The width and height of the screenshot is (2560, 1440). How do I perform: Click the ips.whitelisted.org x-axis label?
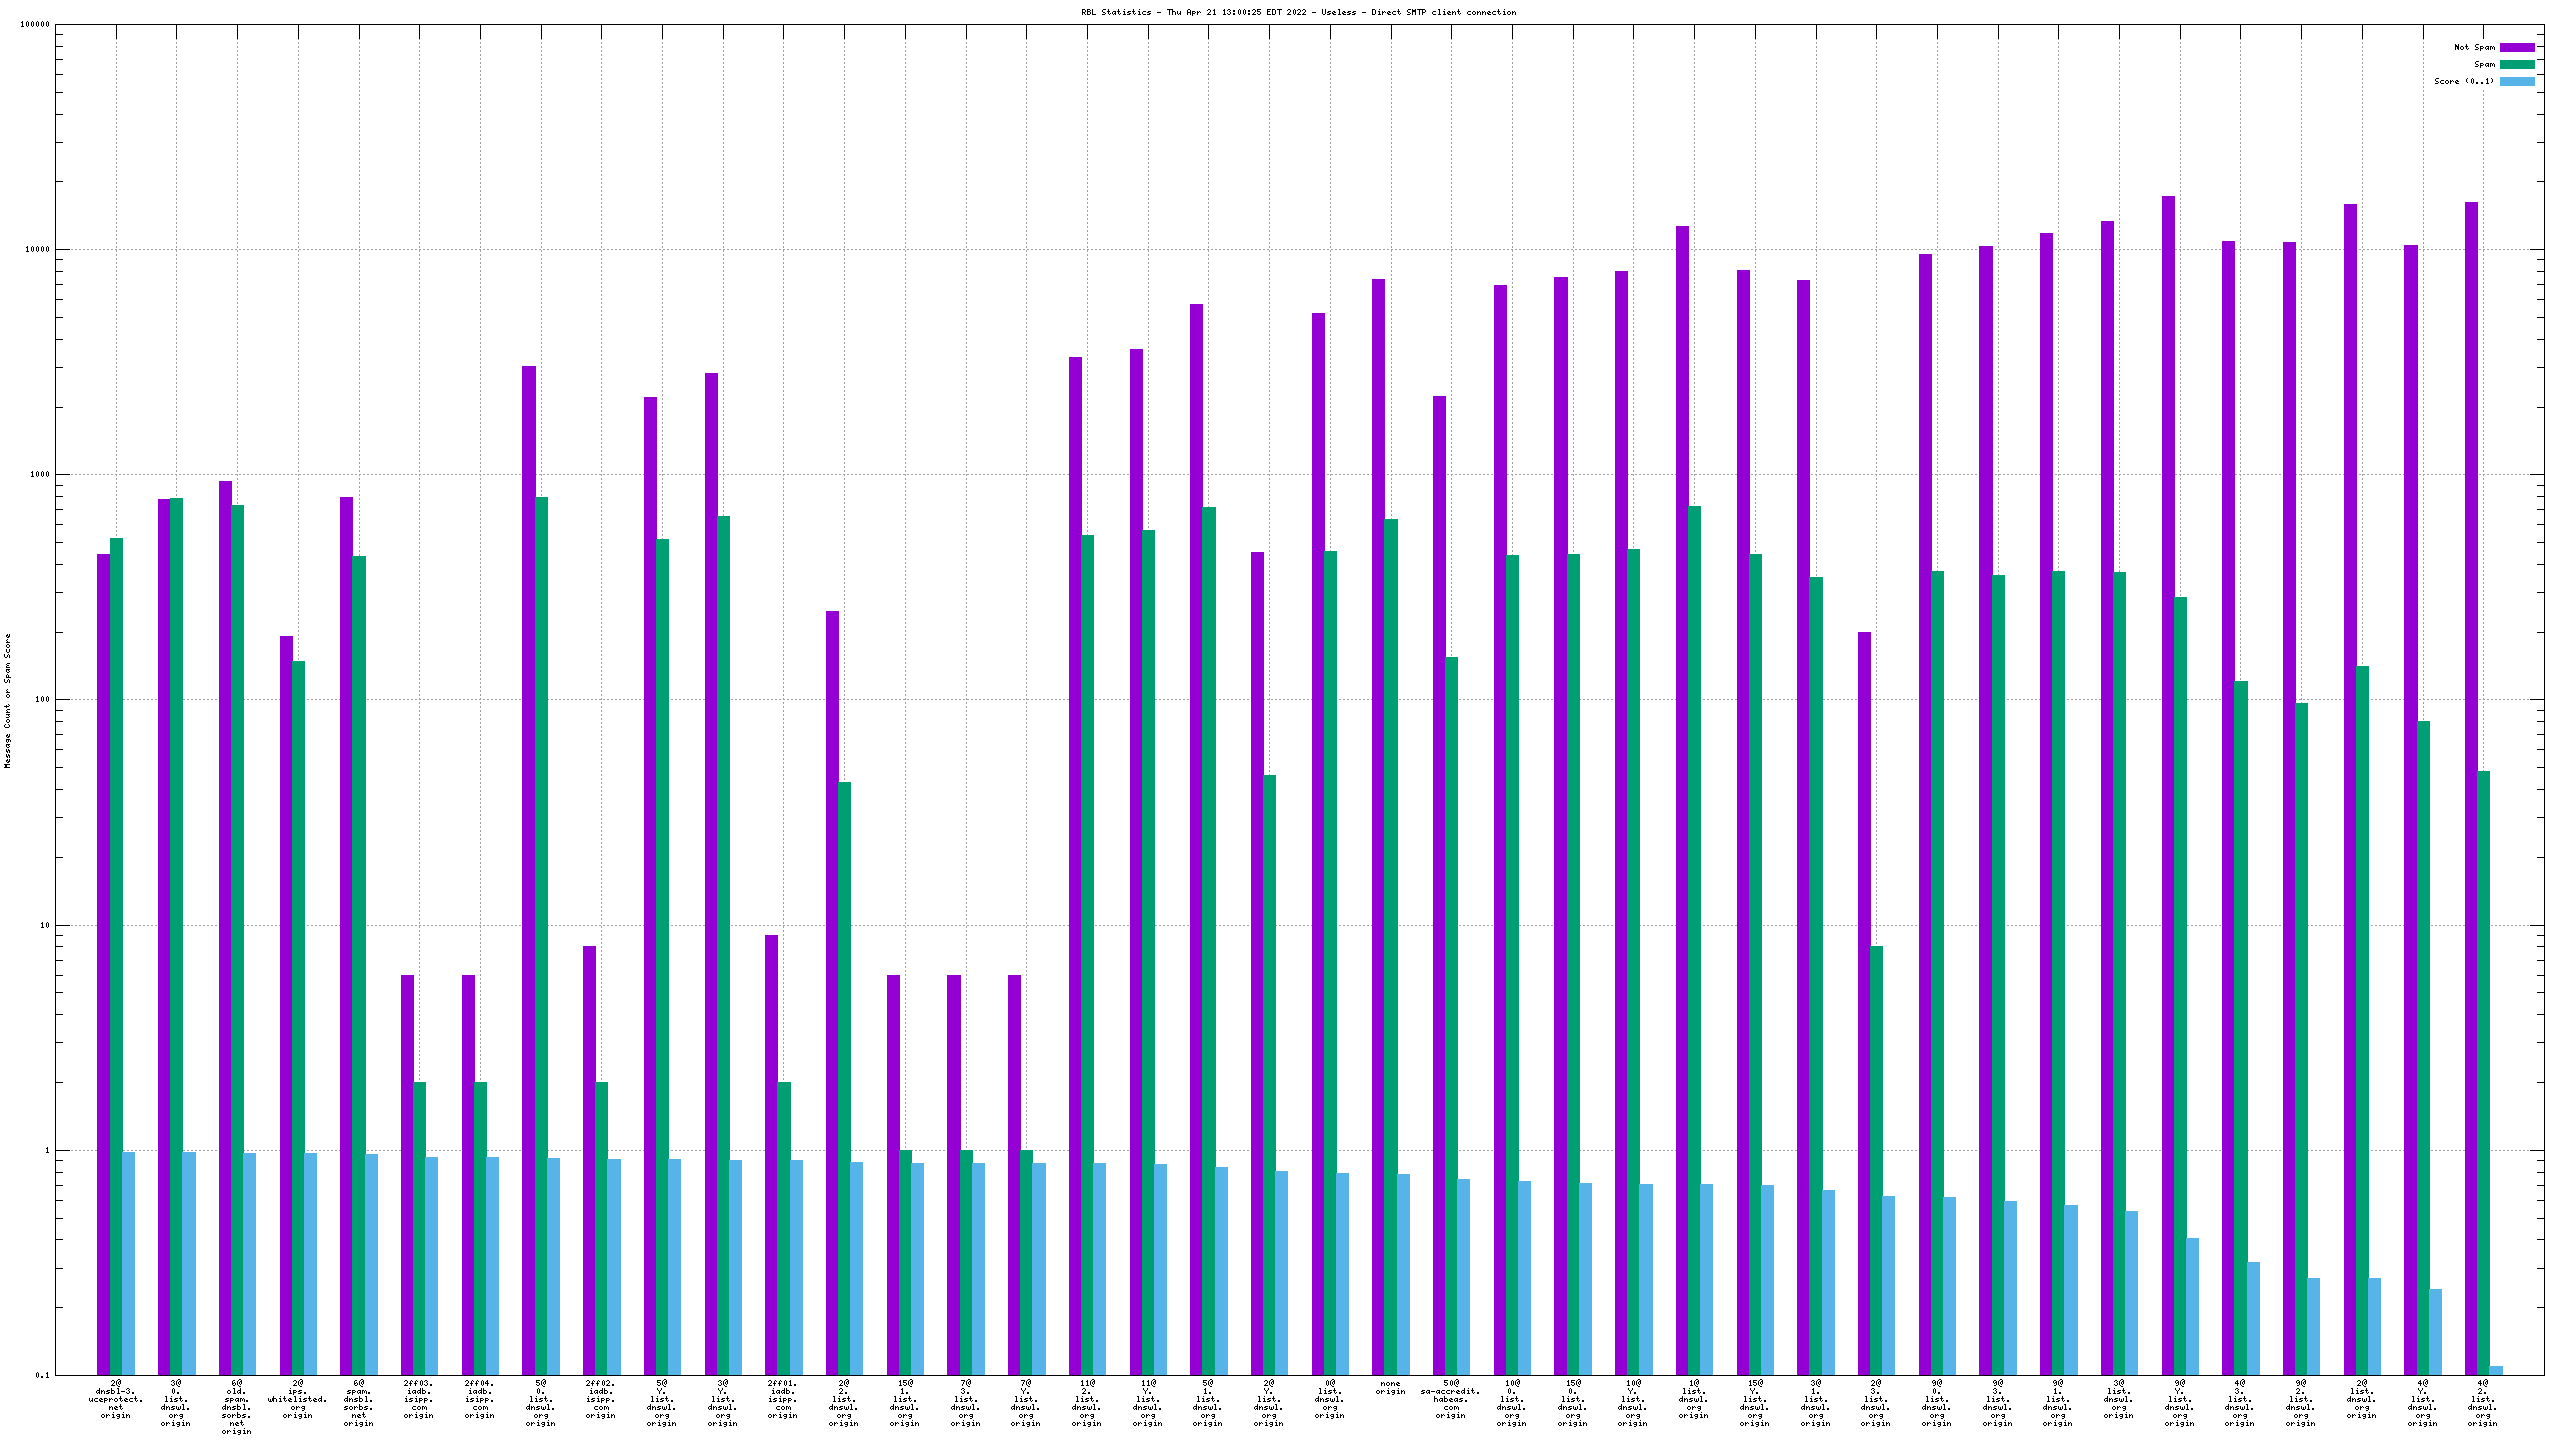pos(298,1399)
